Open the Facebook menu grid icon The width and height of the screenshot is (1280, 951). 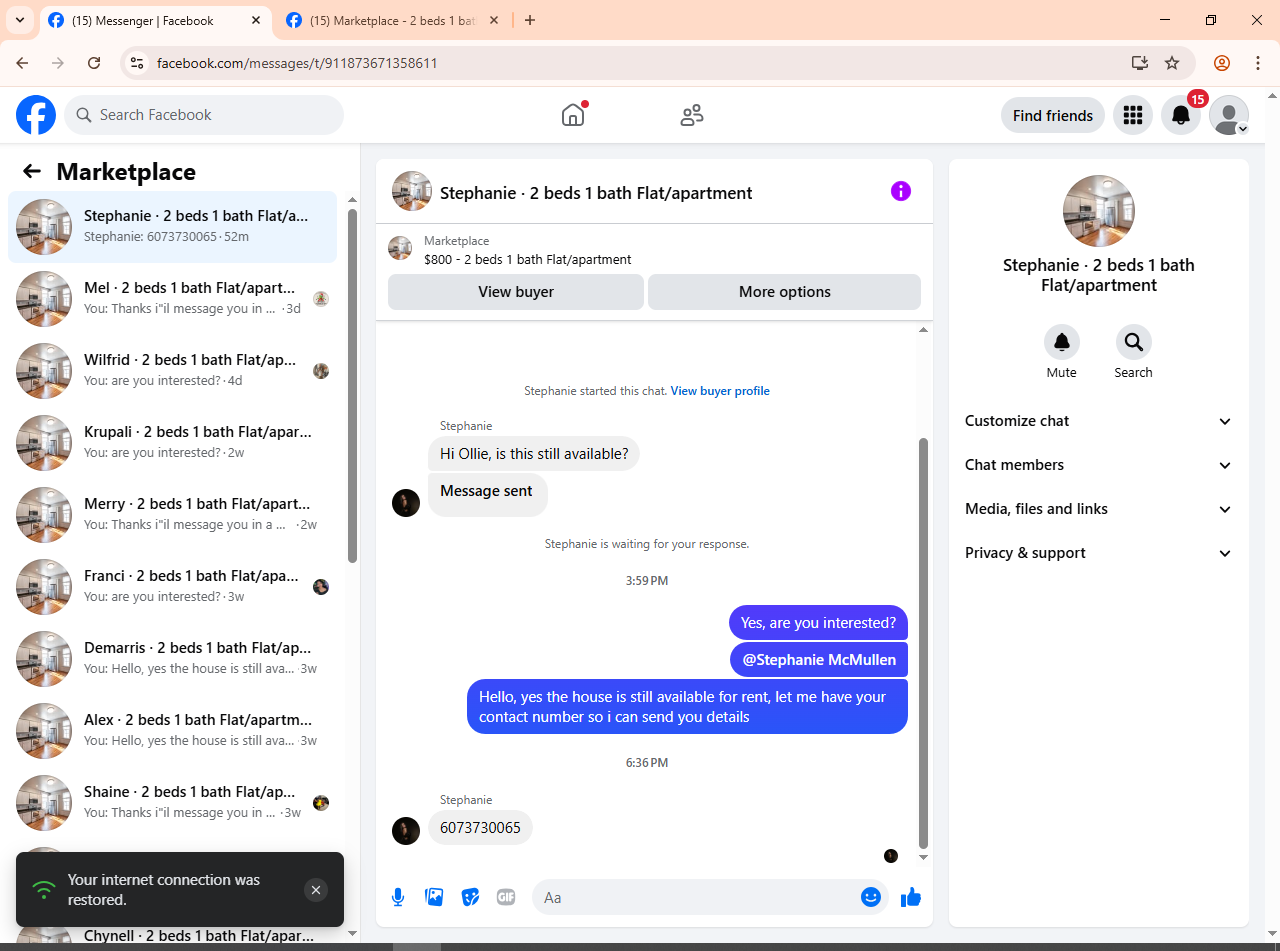(x=1133, y=115)
